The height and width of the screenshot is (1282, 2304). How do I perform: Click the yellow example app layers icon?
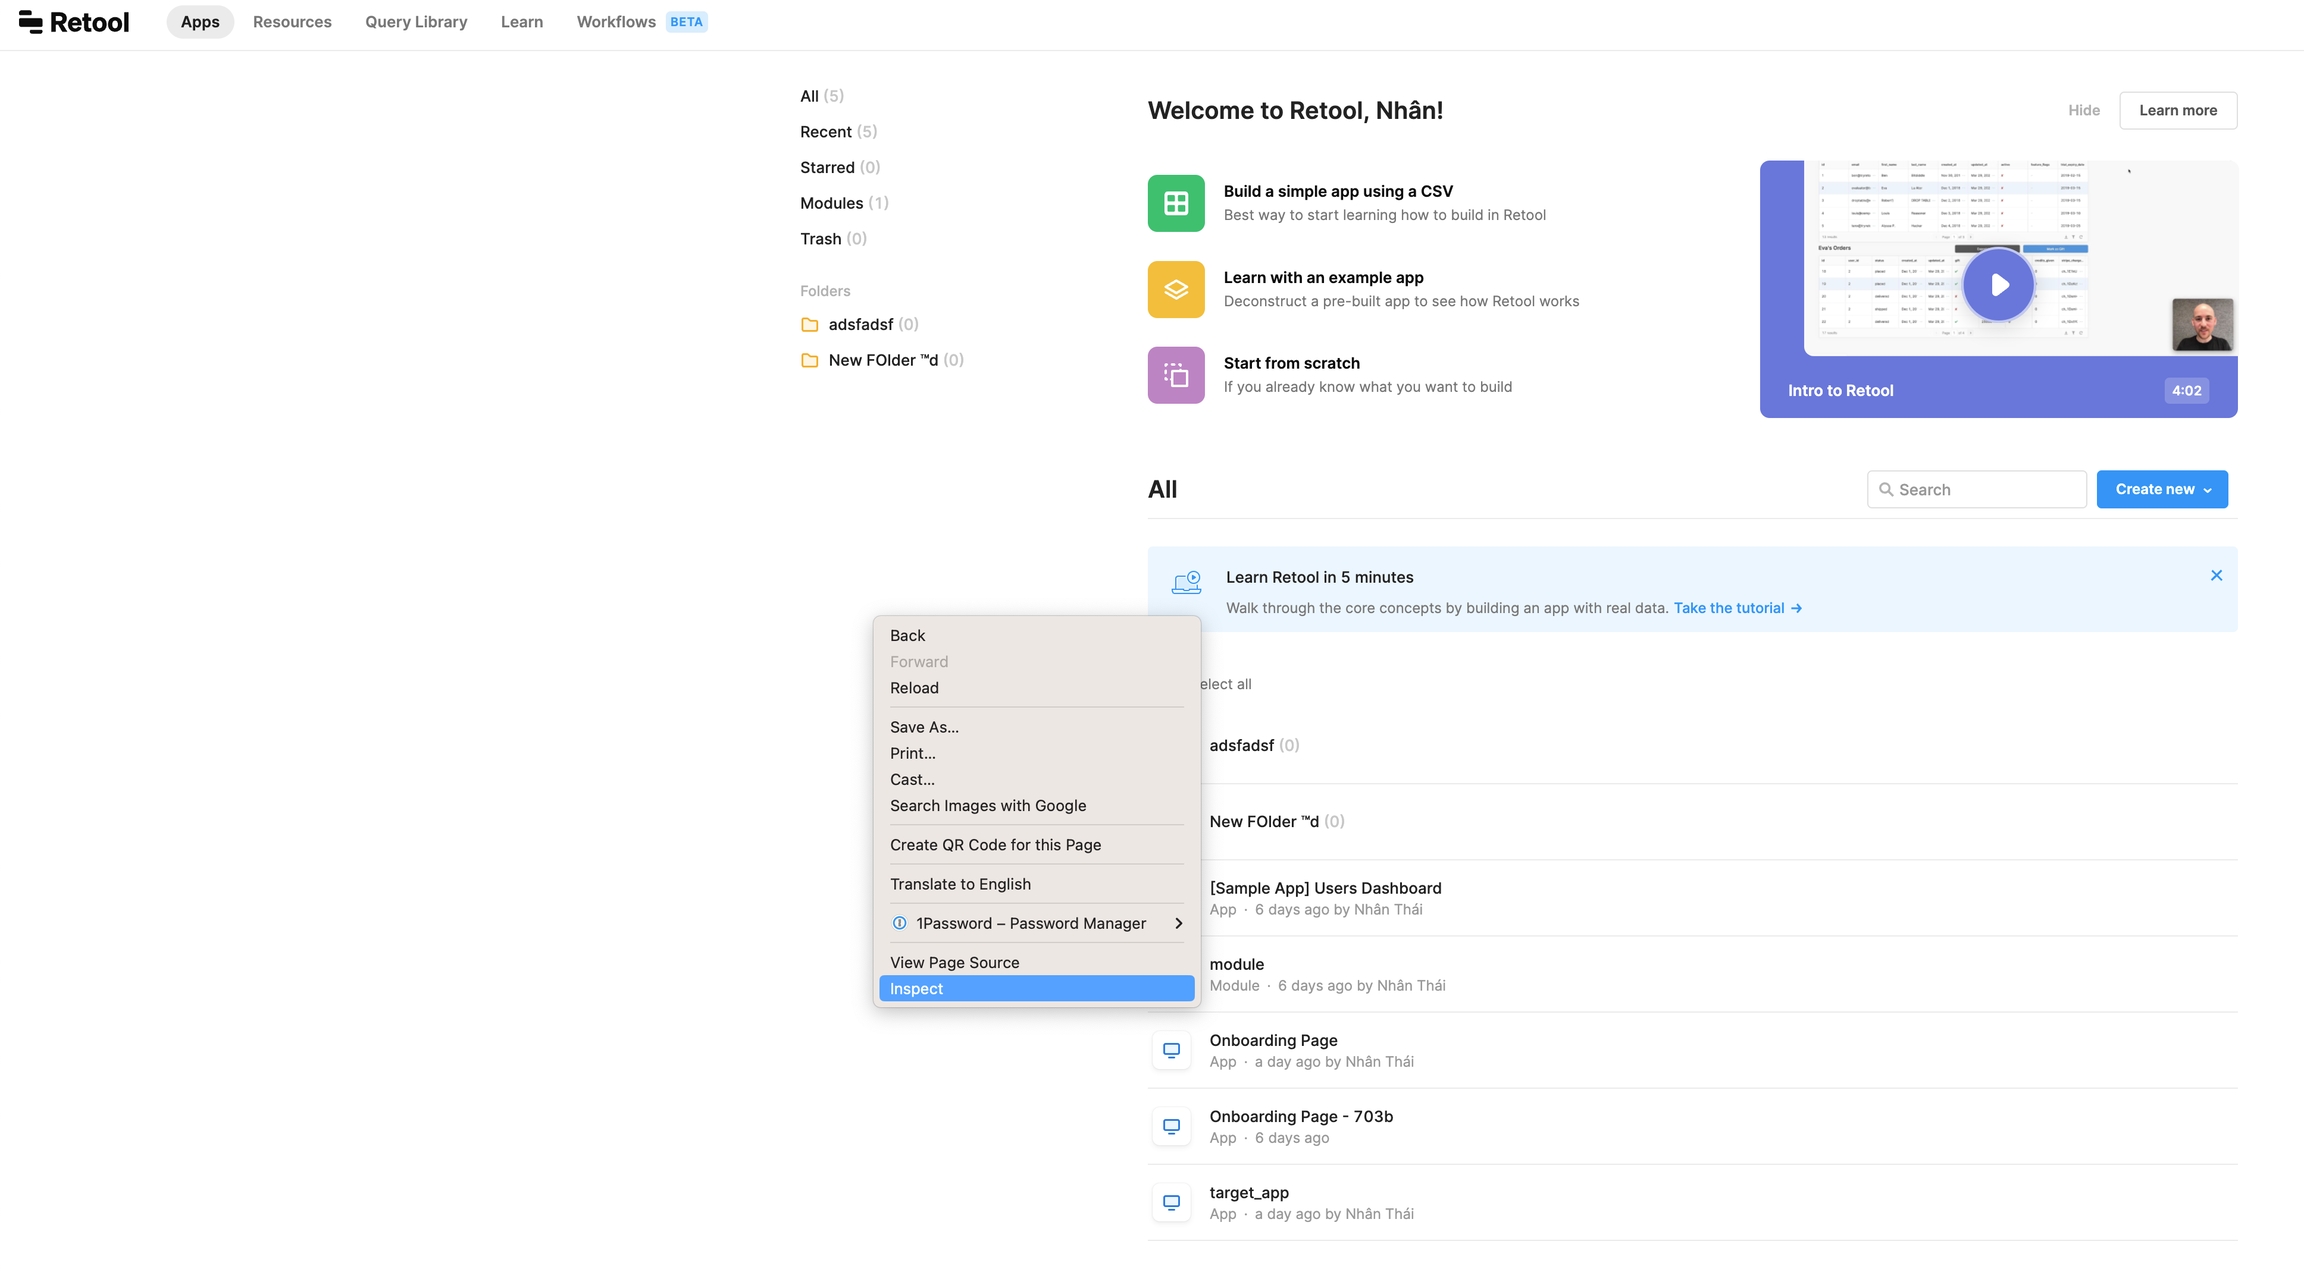[x=1176, y=289]
